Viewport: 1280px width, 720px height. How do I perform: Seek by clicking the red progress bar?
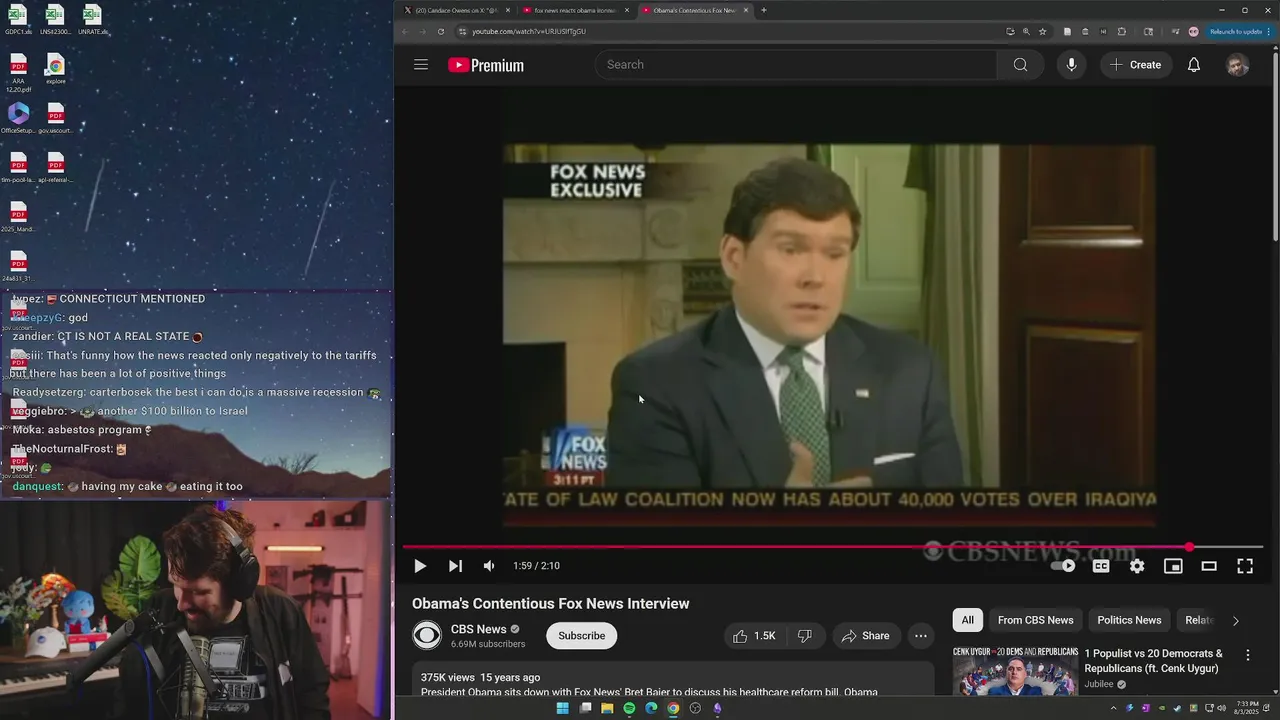click(x=795, y=547)
